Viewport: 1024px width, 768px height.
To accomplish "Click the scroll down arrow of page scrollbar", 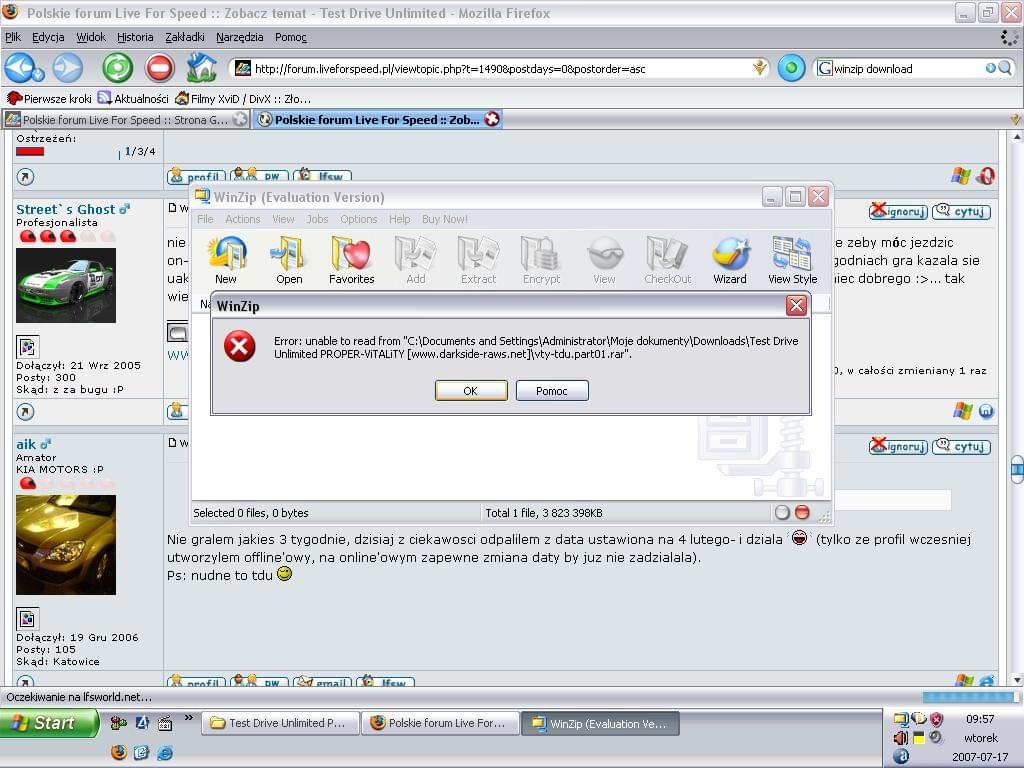I will [x=1017, y=680].
